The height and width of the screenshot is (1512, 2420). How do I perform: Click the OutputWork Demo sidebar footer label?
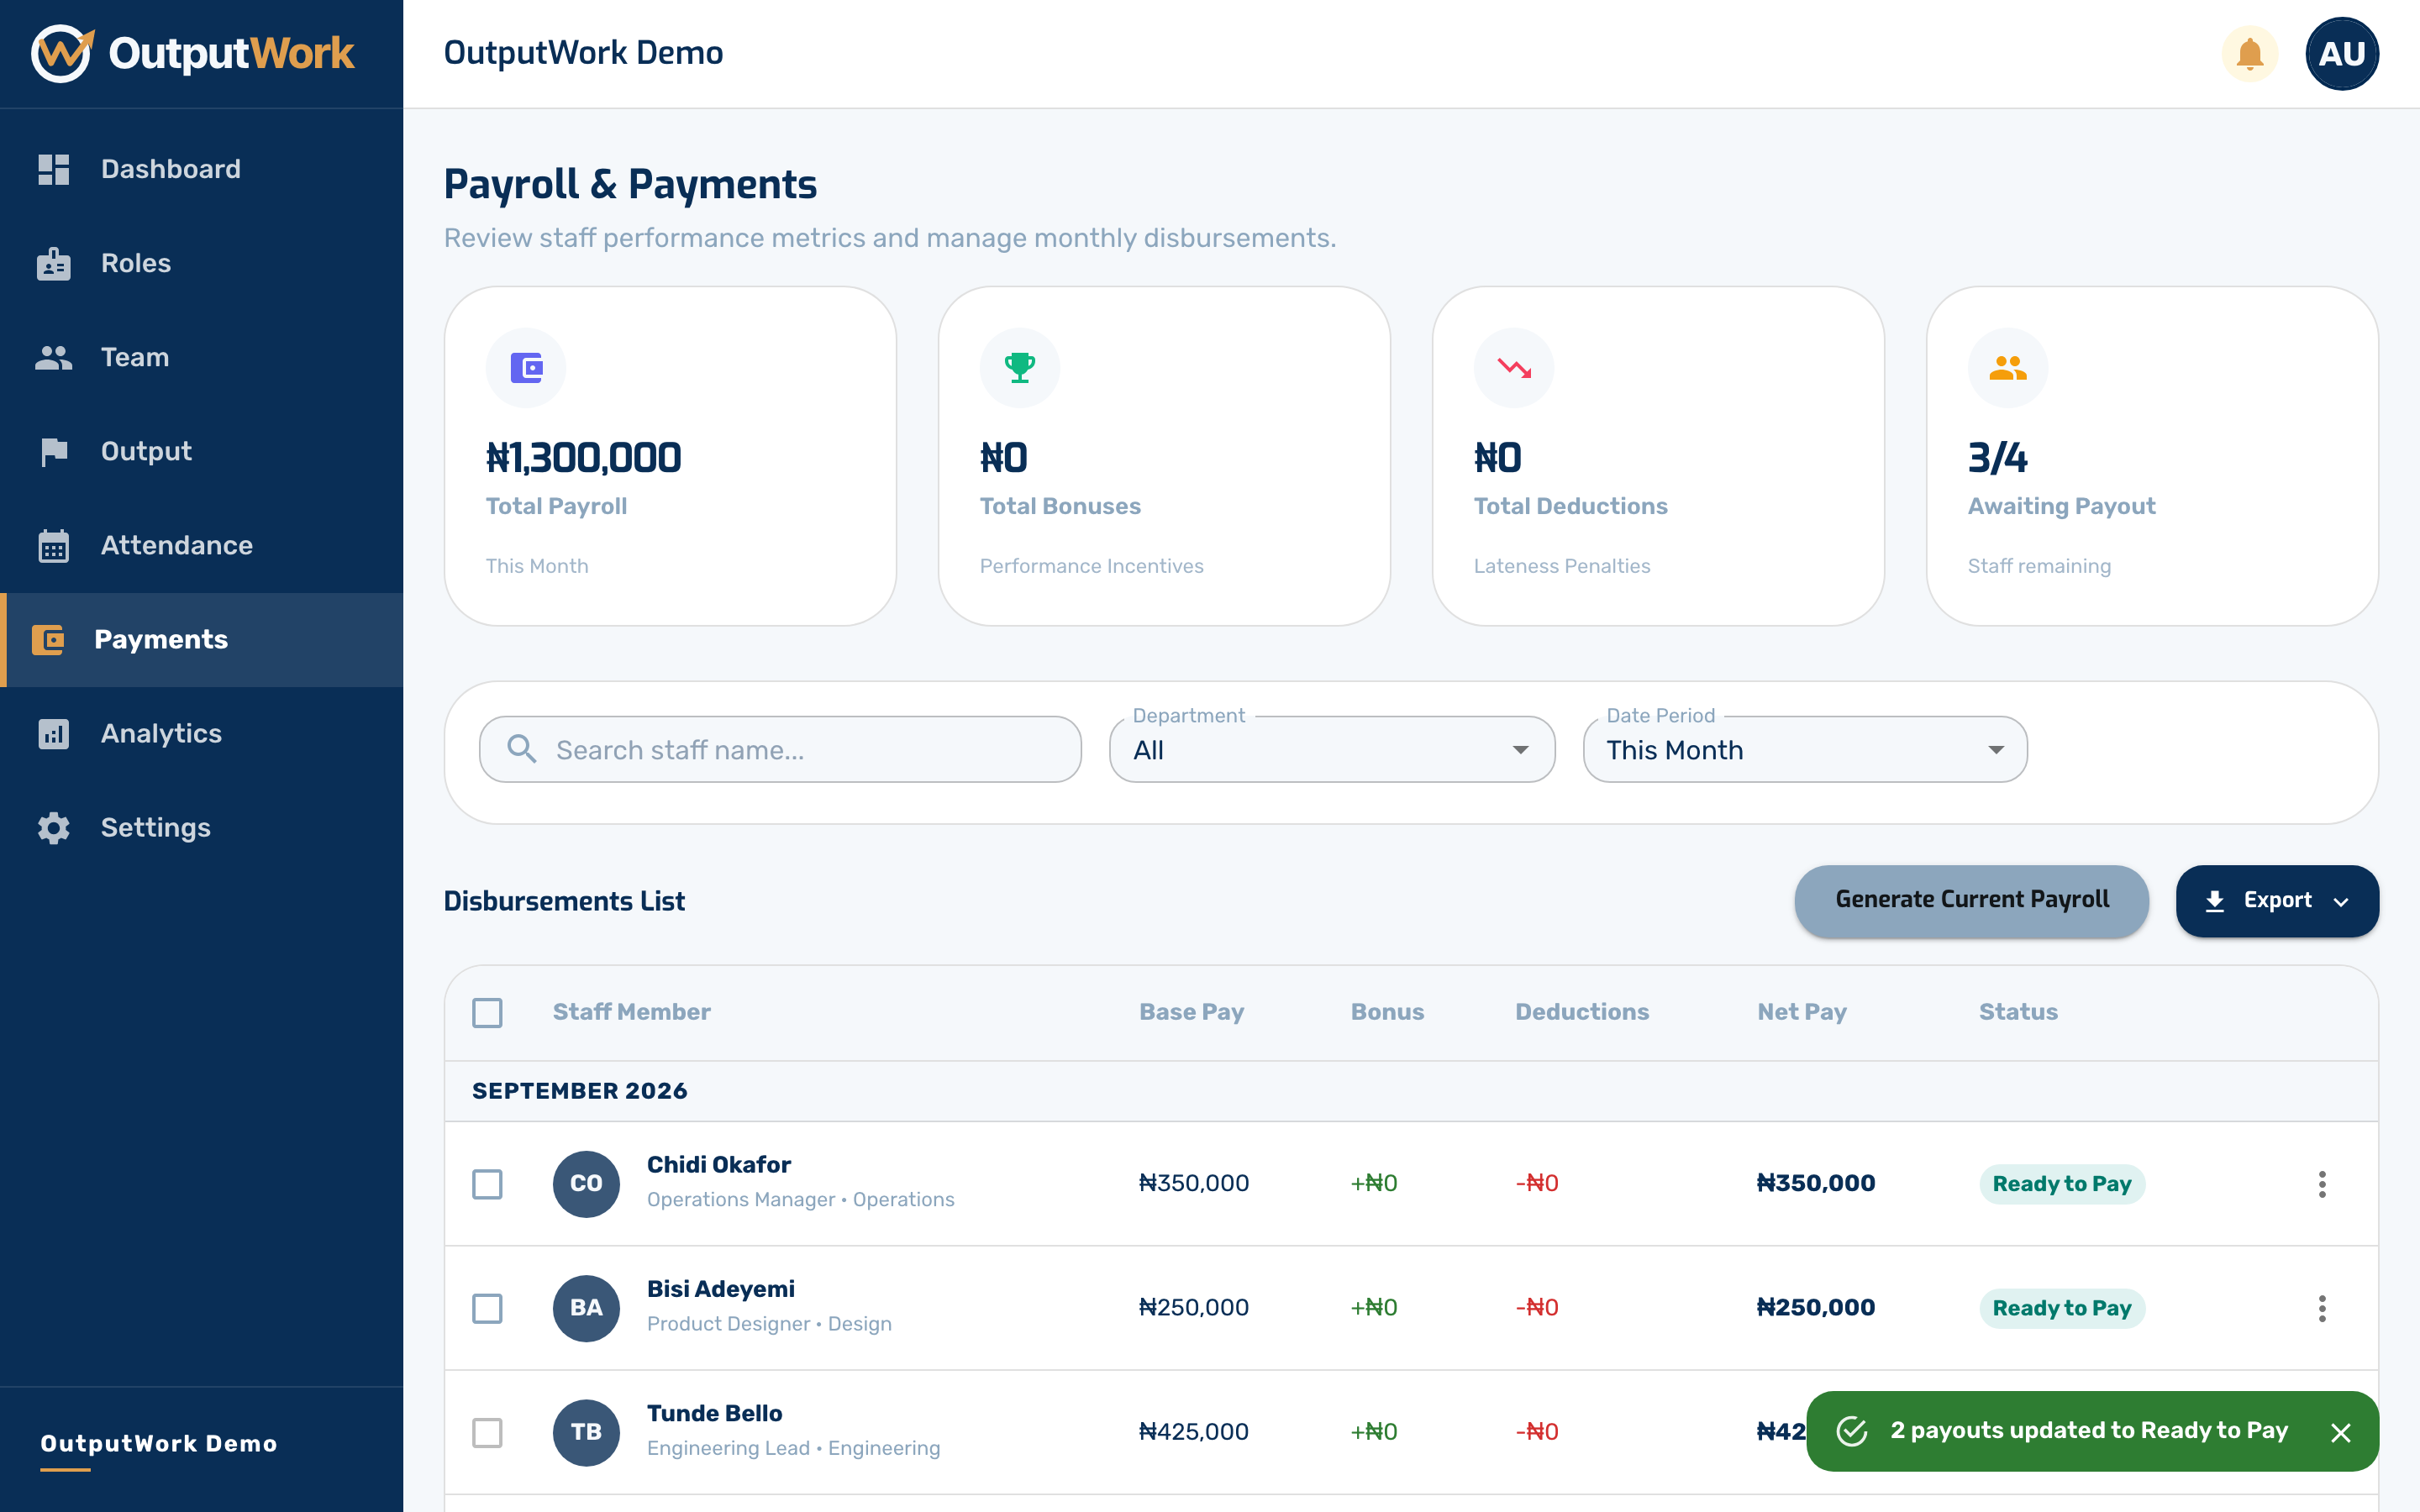point(159,1443)
